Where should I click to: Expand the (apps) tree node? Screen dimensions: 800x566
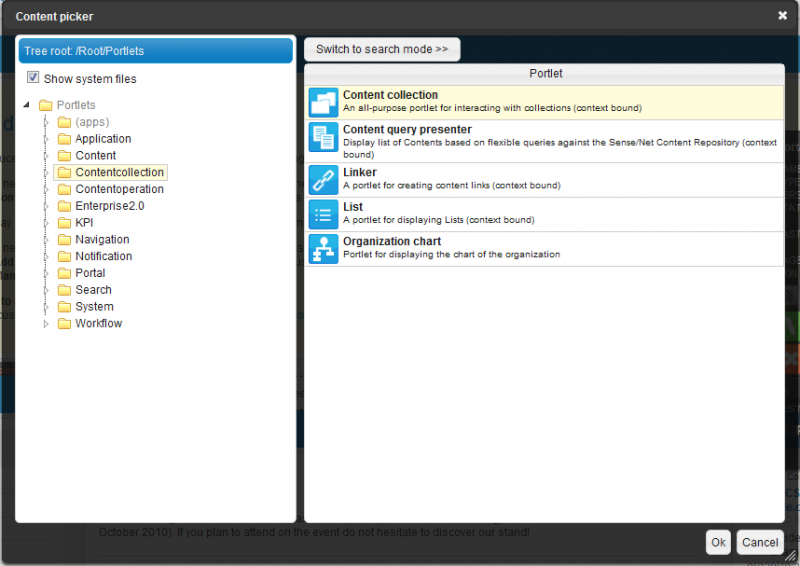pos(46,122)
